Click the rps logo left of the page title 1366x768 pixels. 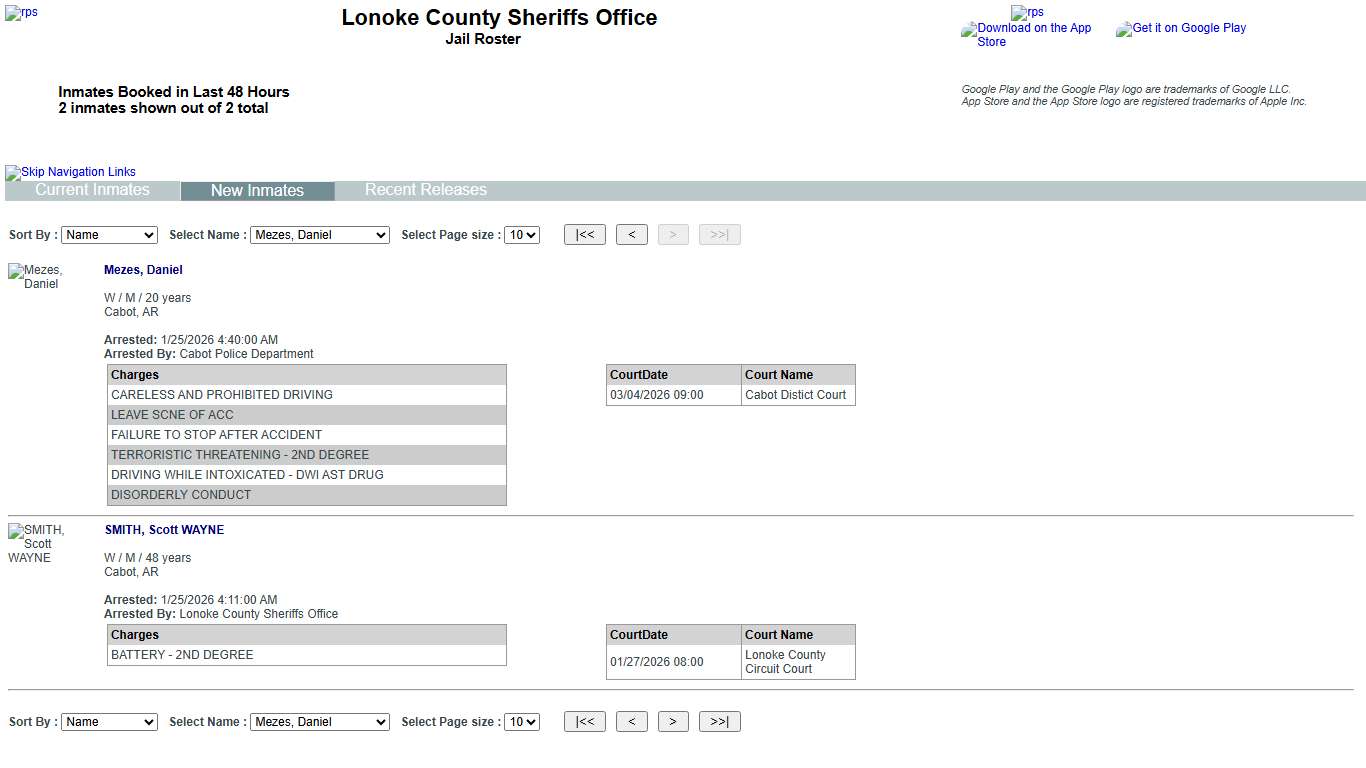pyautogui.click(x=22, y=13)
